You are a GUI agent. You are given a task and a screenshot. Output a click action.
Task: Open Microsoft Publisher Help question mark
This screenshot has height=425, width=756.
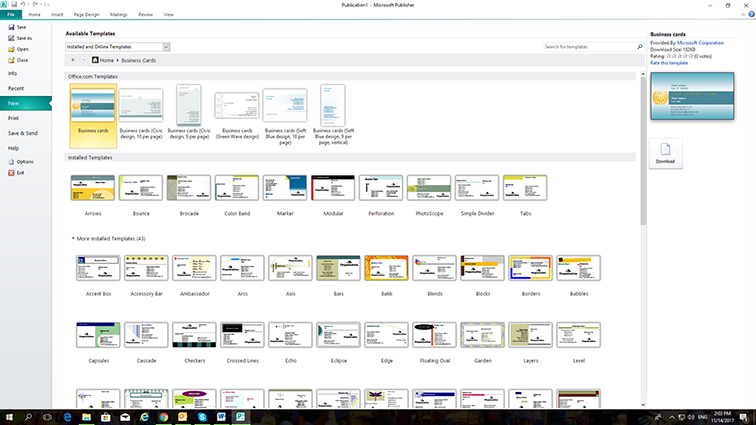[x=751, y=14]
